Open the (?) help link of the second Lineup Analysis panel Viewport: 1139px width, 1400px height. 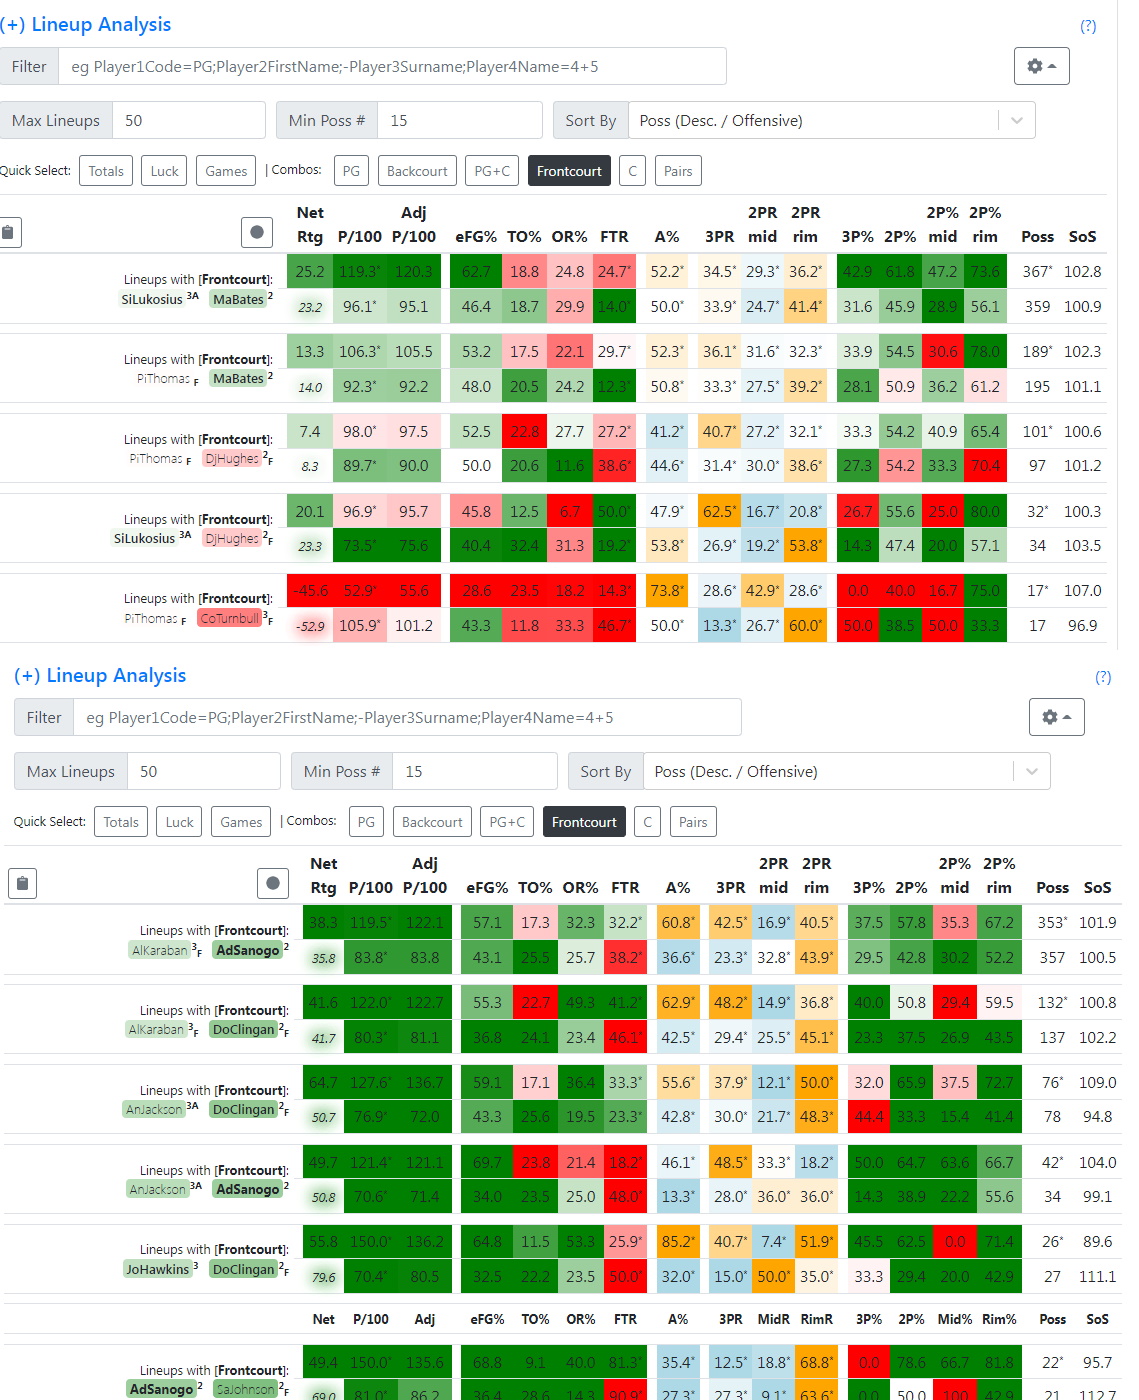pos(1103,677)
